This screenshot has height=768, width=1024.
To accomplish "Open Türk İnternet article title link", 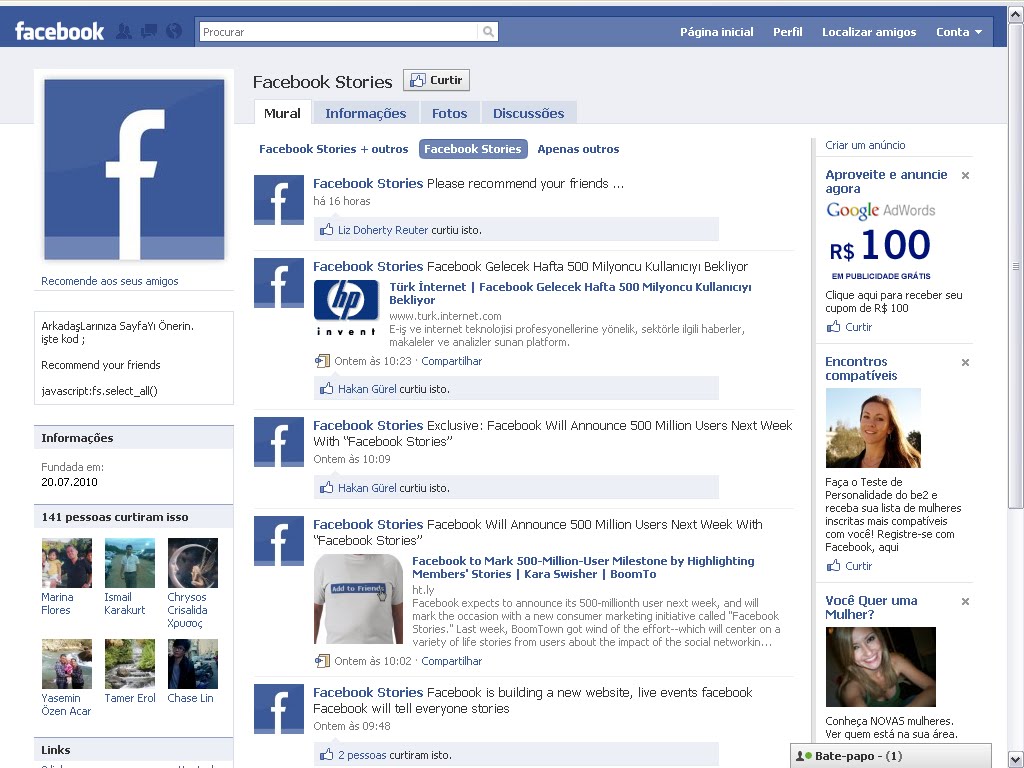I will [x=570, y=293].
